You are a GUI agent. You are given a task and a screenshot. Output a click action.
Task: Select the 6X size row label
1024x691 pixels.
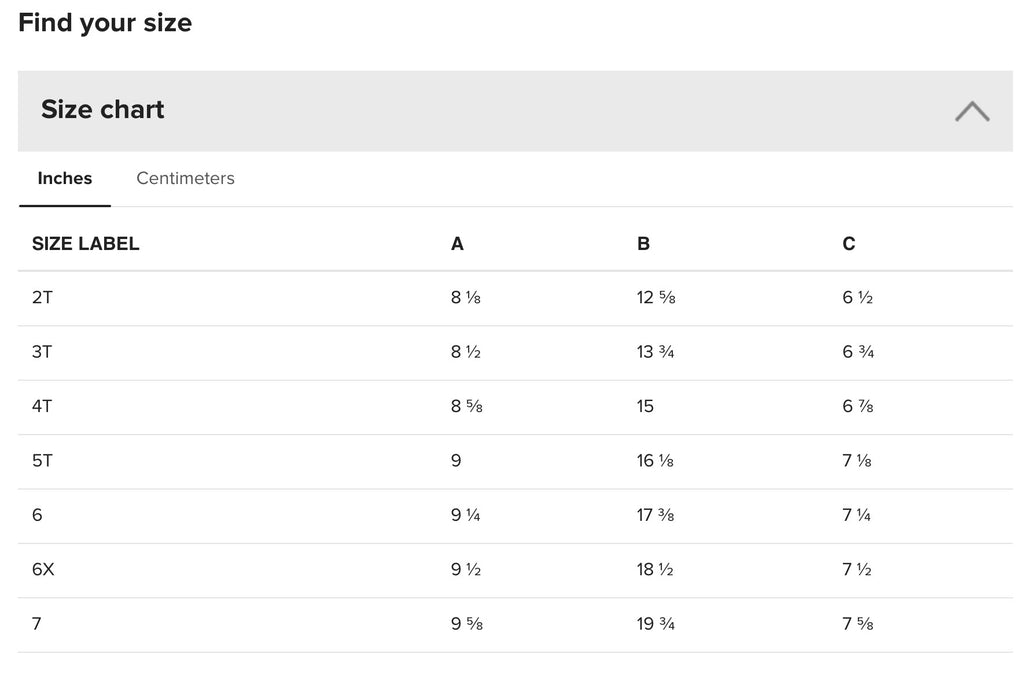point(43,570)
